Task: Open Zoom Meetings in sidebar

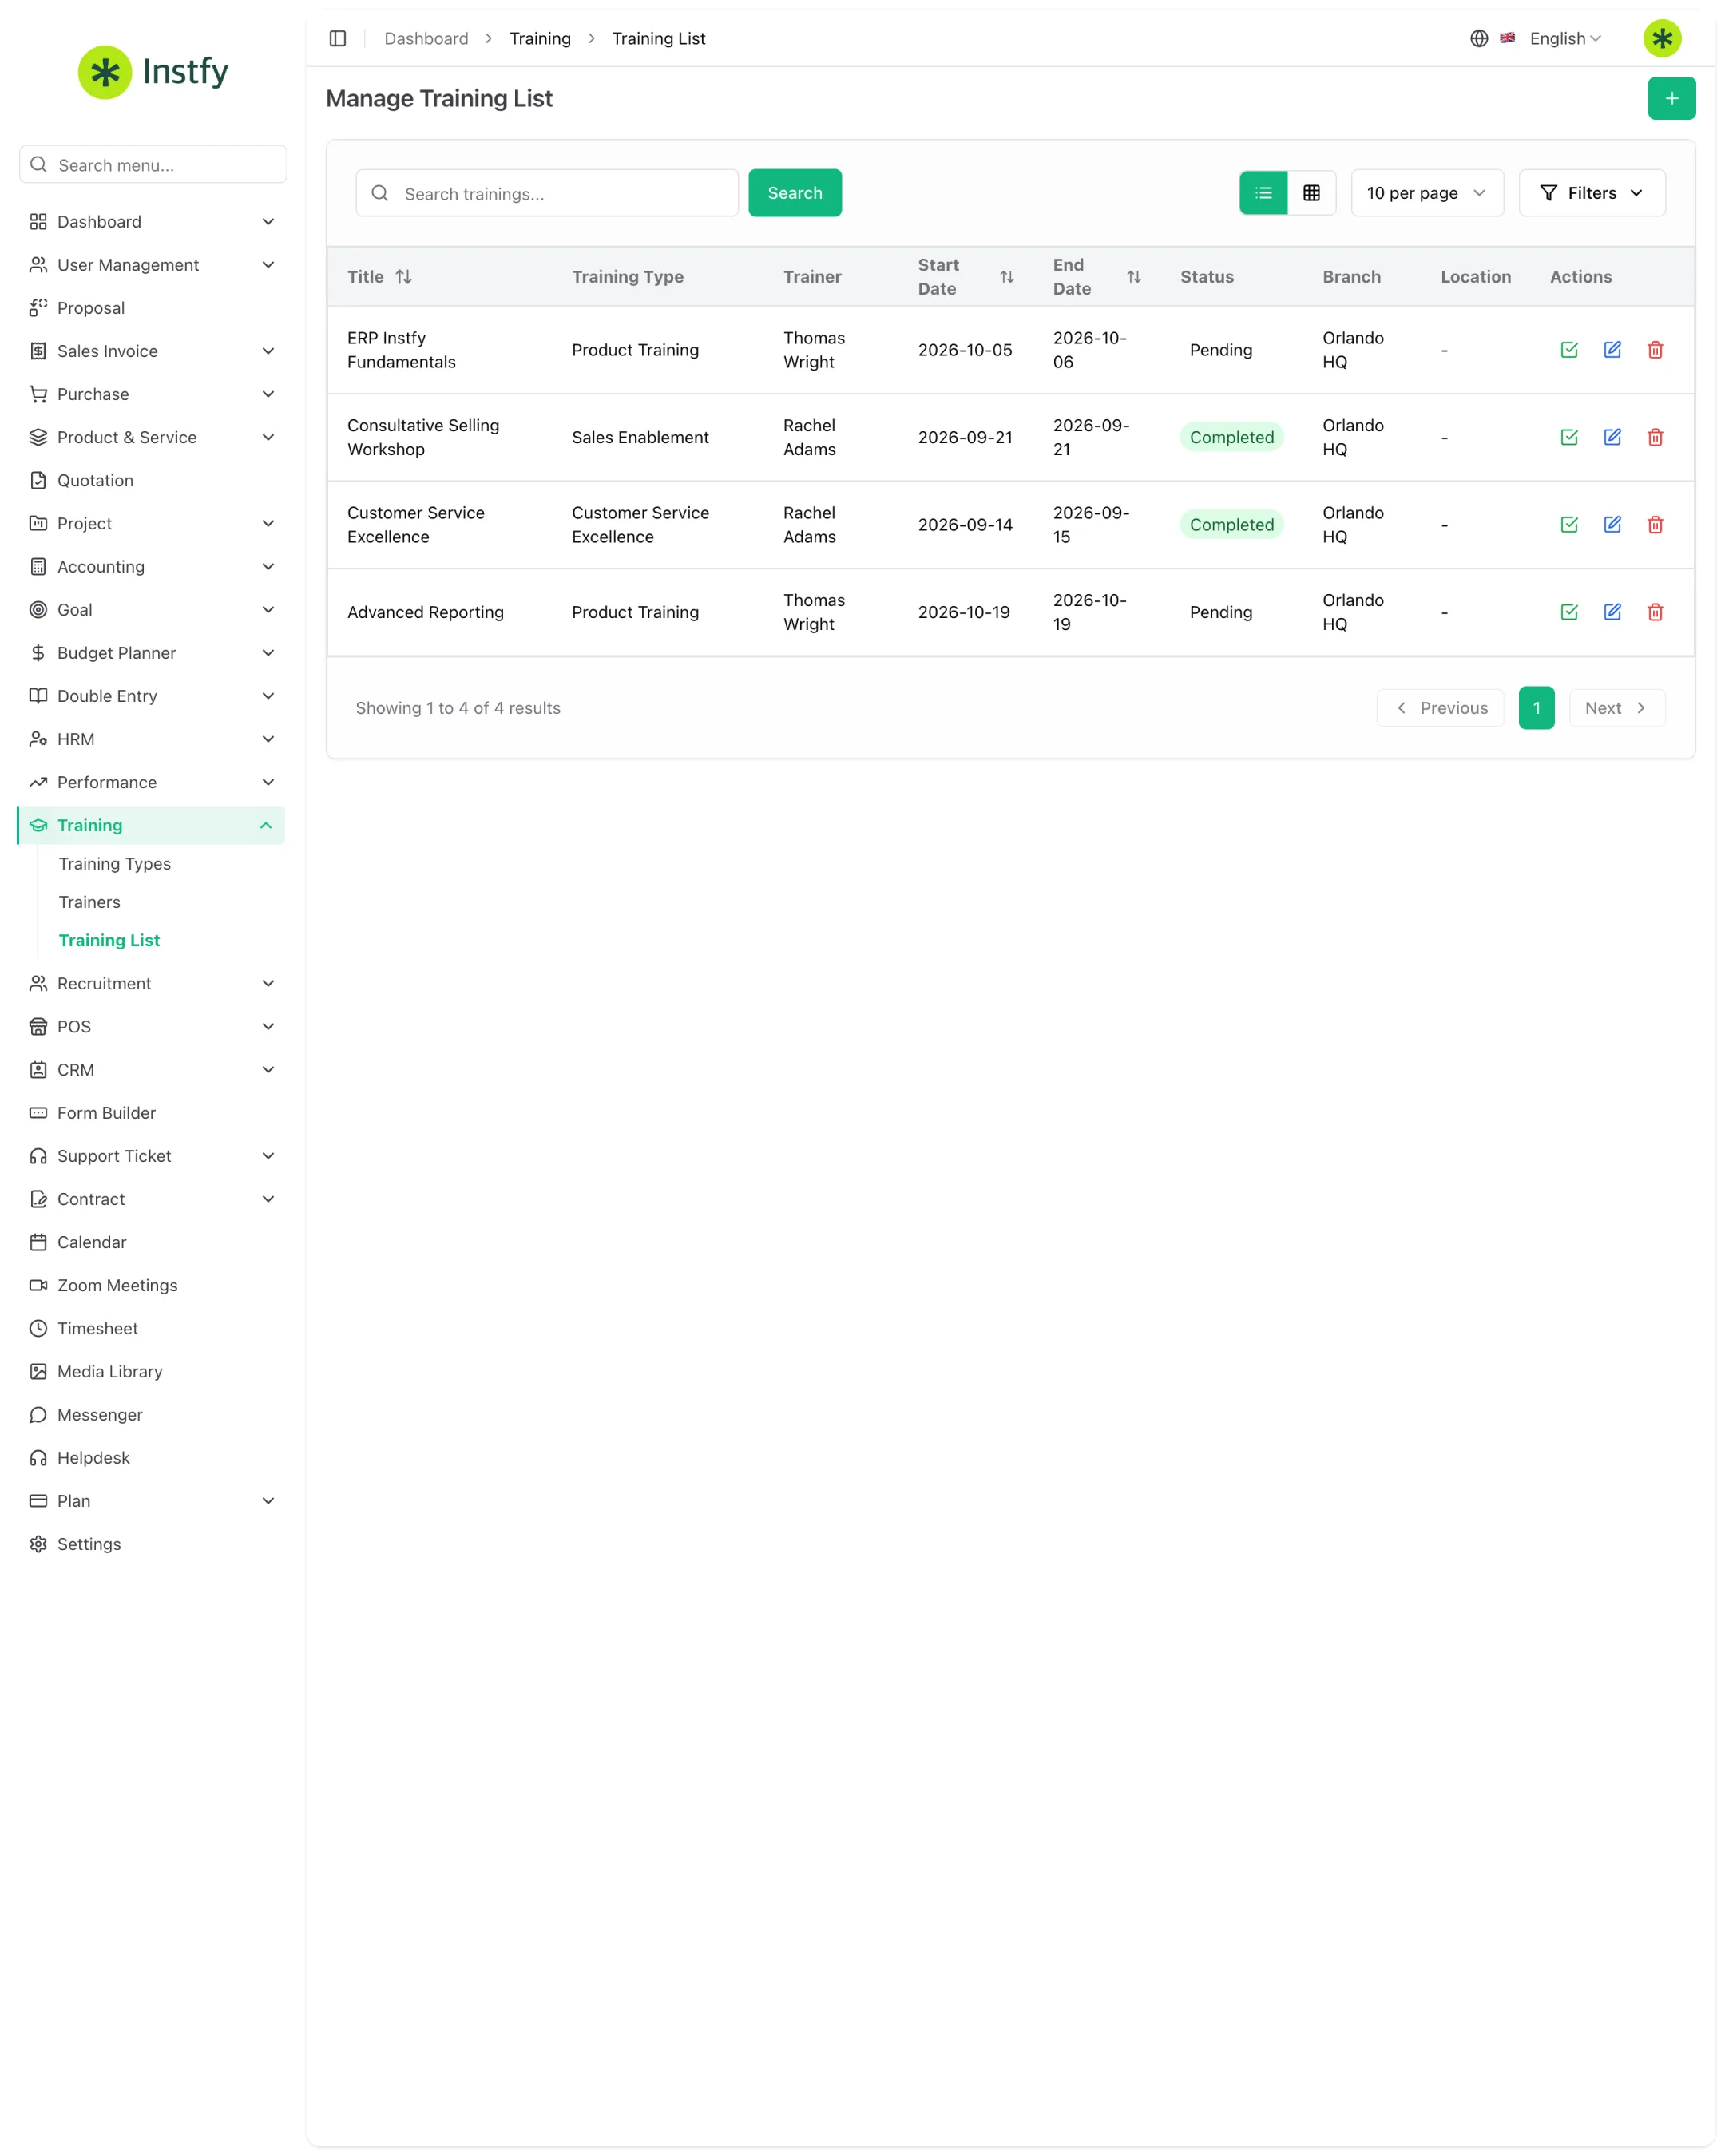Action: (x=152, y=1285)
